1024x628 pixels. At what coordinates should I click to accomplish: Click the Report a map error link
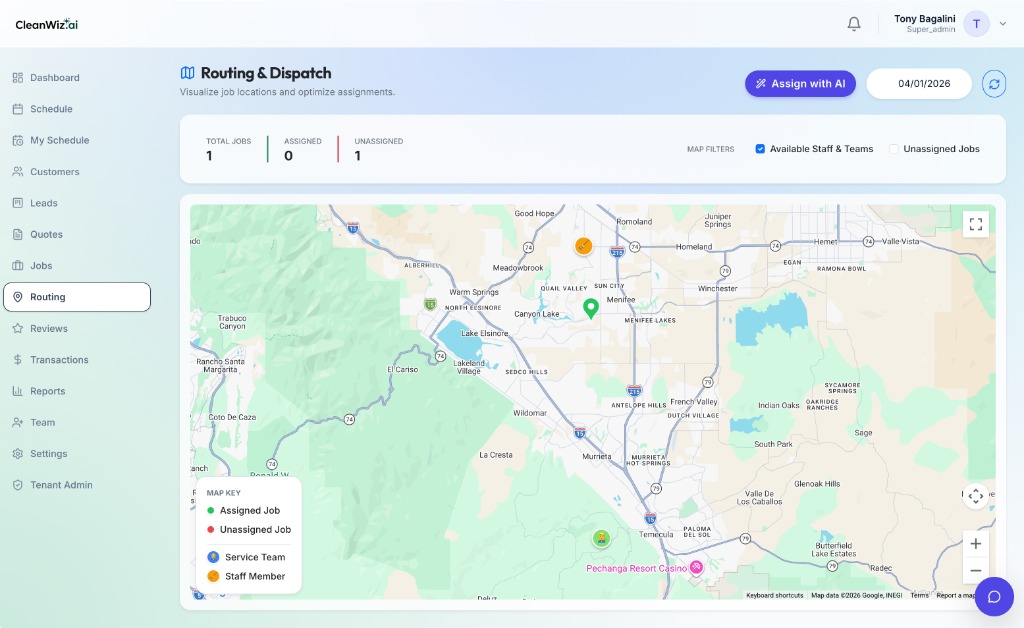957,594
